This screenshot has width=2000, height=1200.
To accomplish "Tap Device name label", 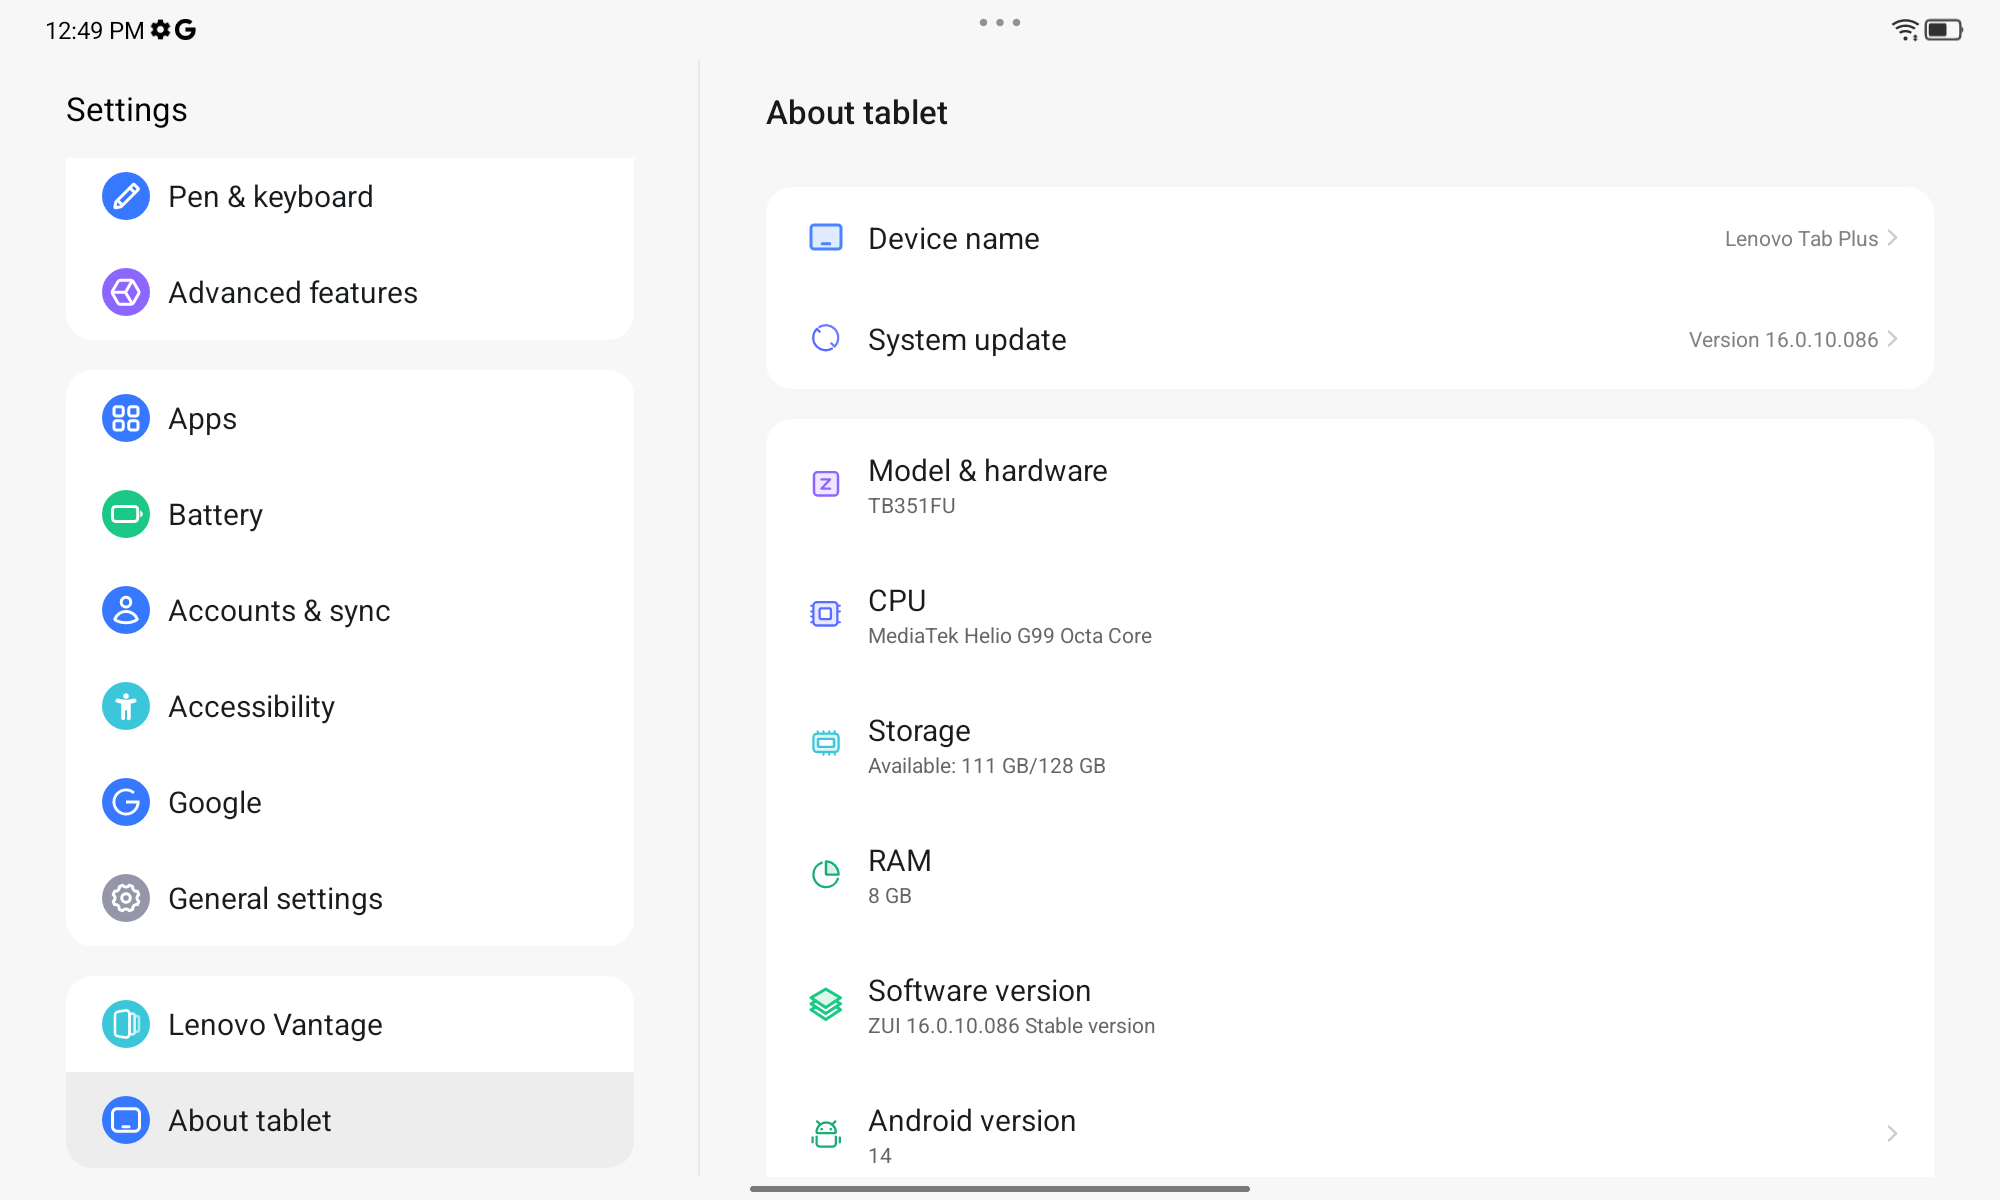I will (954, 239).
